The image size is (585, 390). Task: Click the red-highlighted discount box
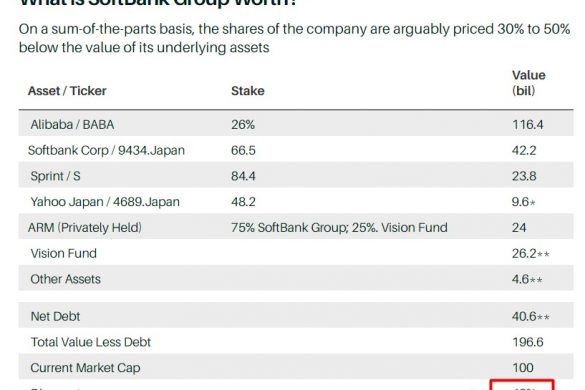point(522,385)
